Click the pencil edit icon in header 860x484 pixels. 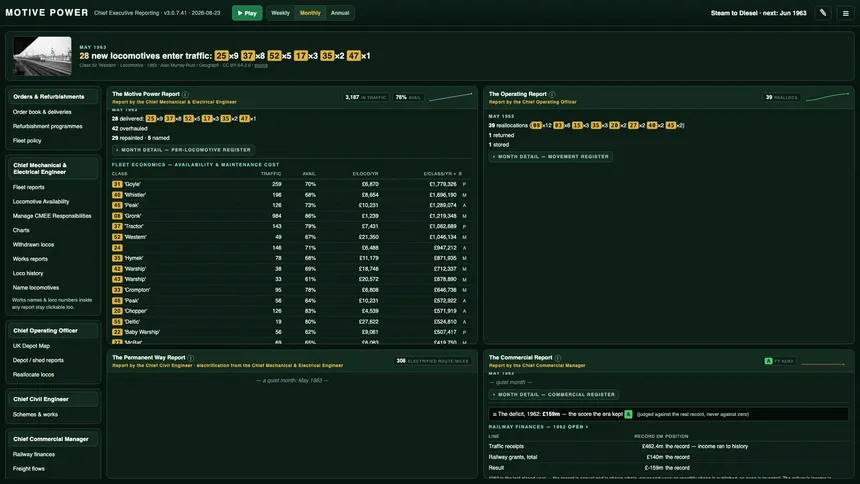[823, 13]
